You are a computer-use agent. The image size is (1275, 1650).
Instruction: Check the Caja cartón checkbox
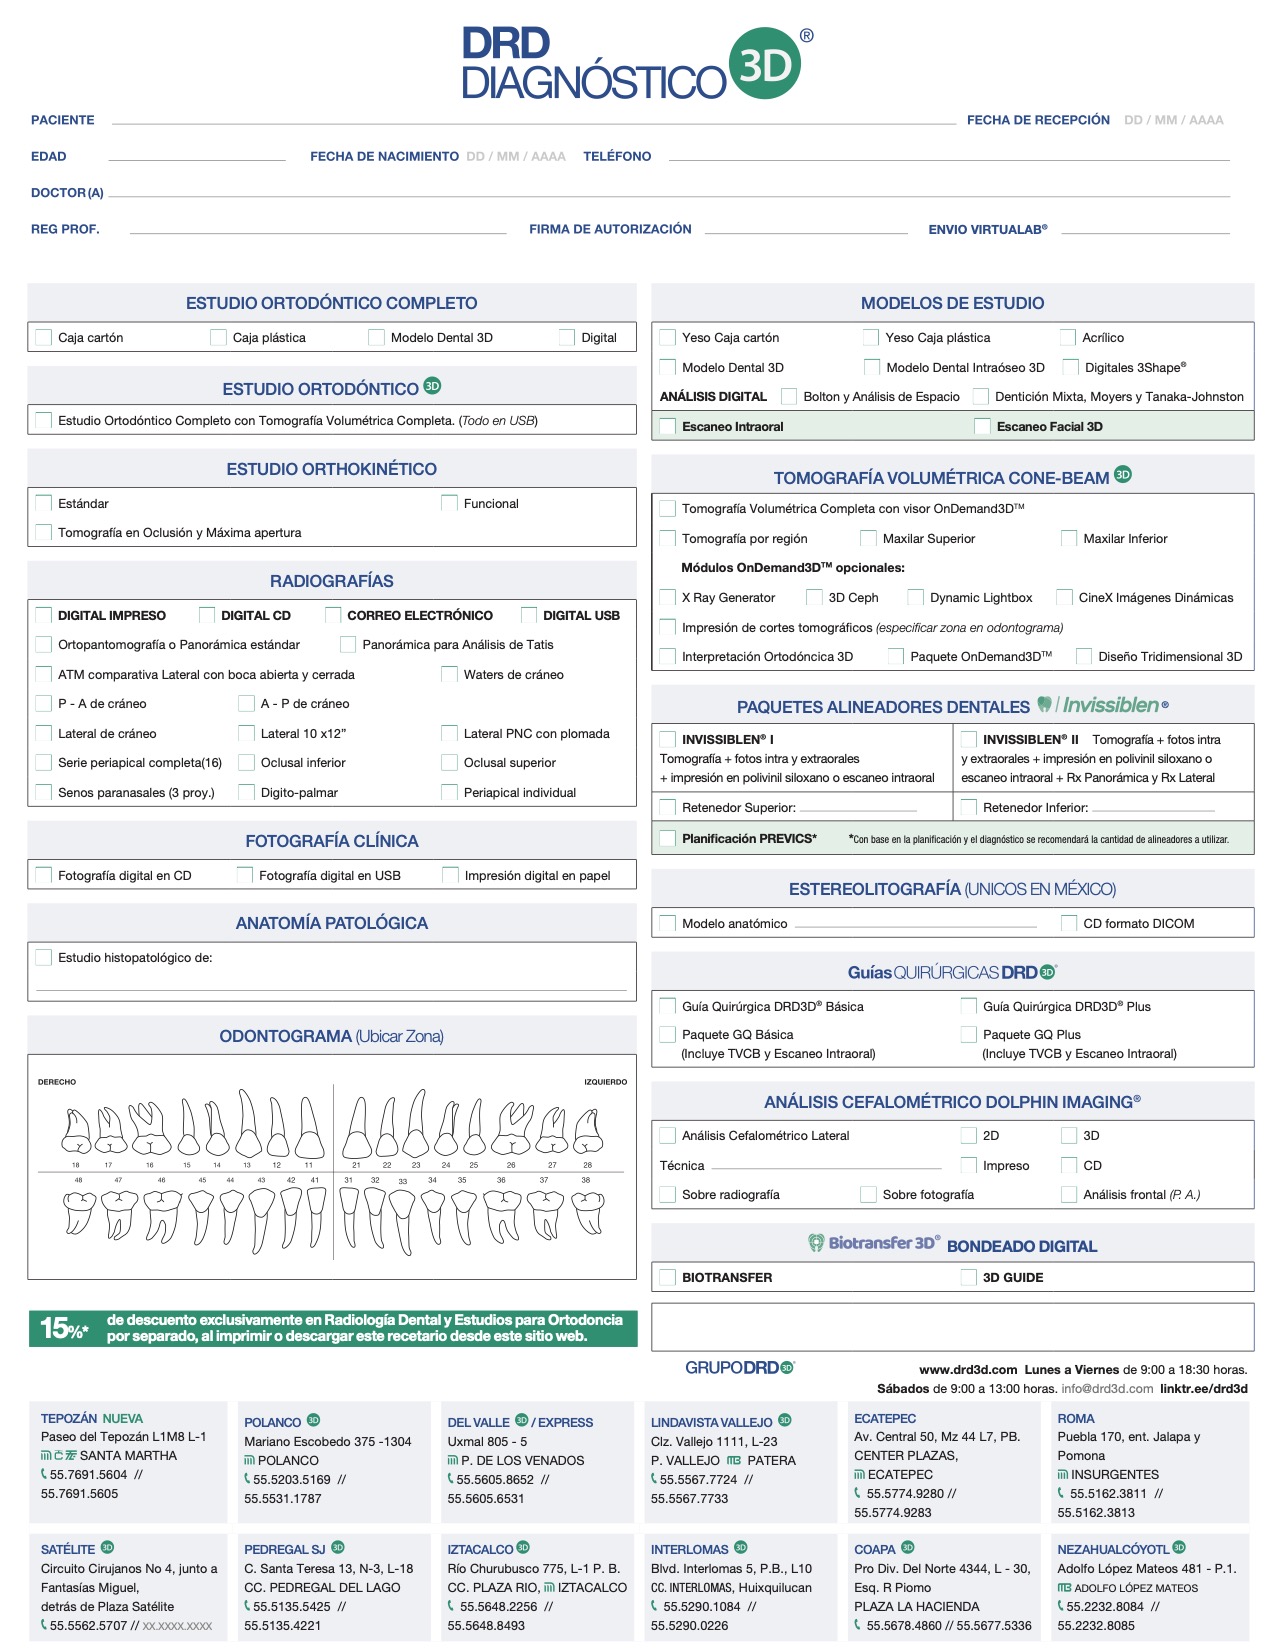tap(44, 338)
